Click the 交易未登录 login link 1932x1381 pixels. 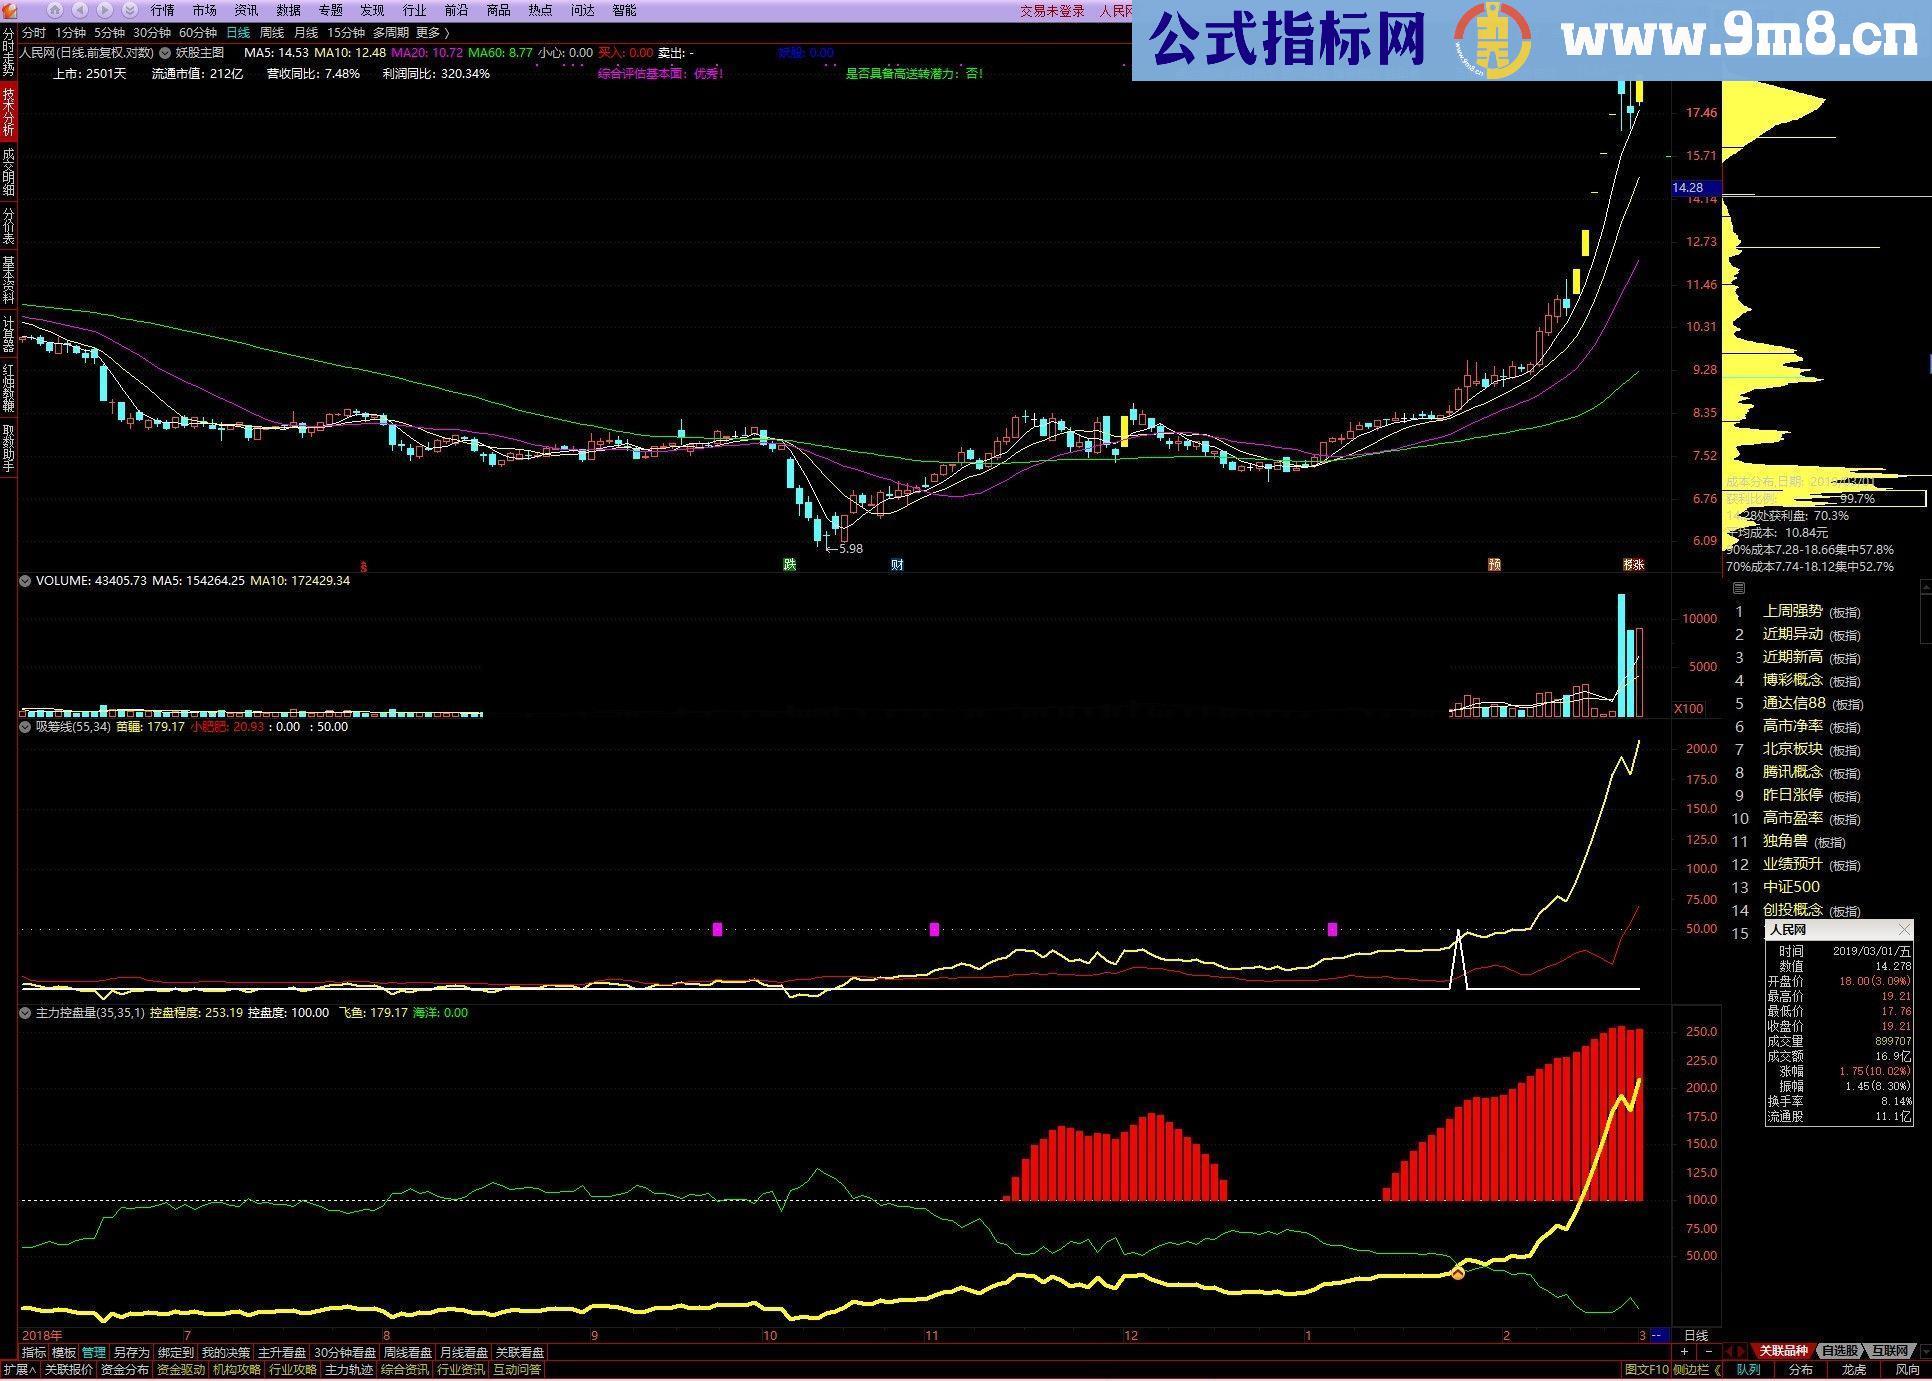click(x=1052, y=10)
